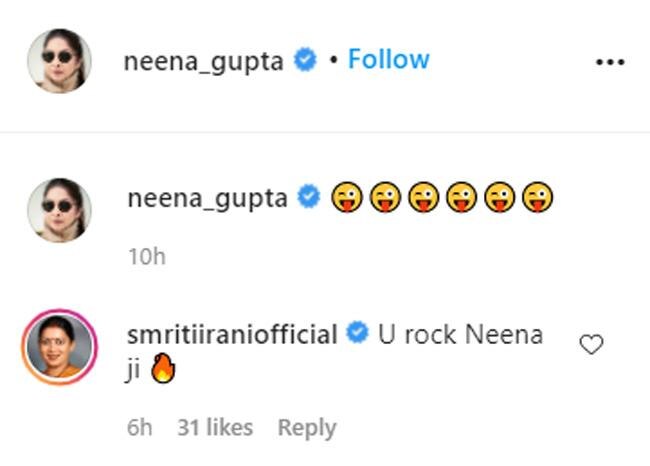Click the last tongue-out emoji in the caption
The width and height of the screenshot is (650, 466).
tap(537, 198)
